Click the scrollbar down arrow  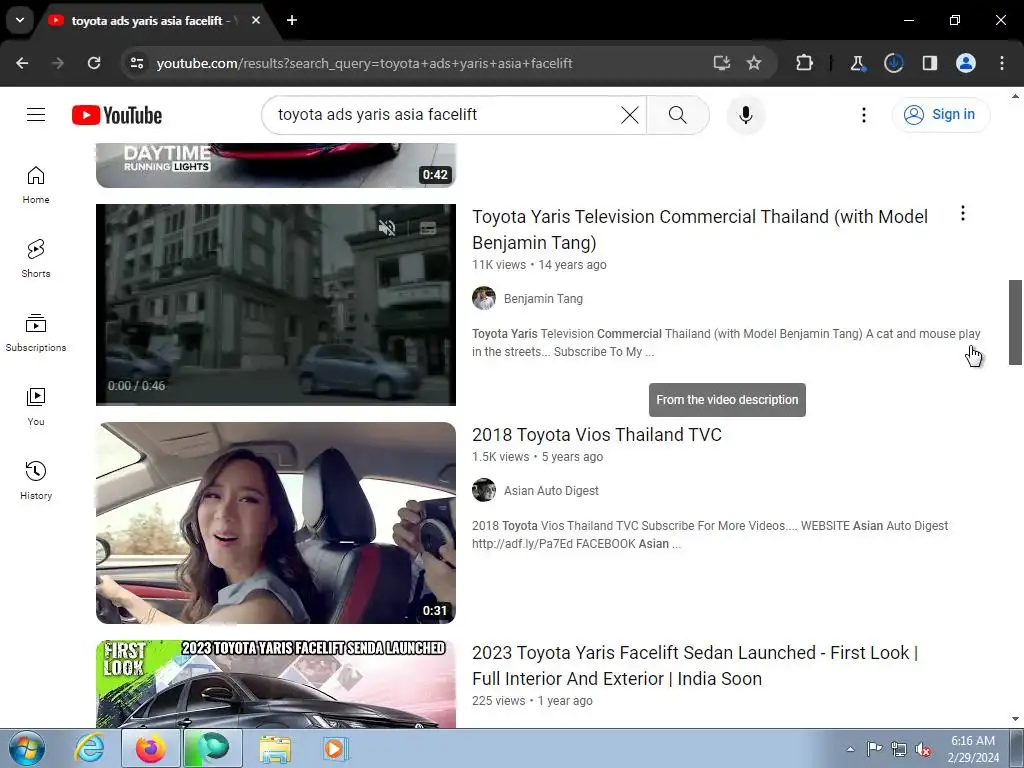(x=1015, y=720)
